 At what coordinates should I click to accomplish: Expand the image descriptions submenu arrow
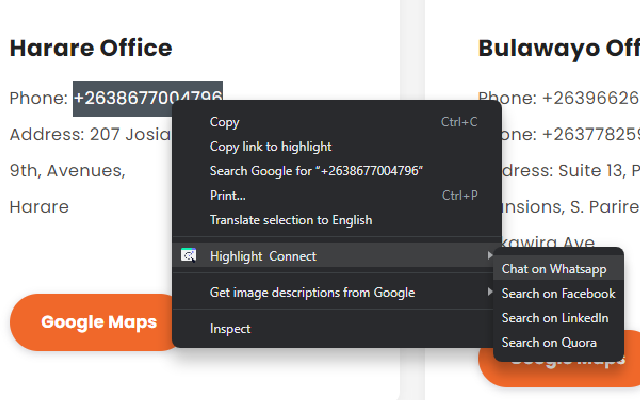[489, 293]
